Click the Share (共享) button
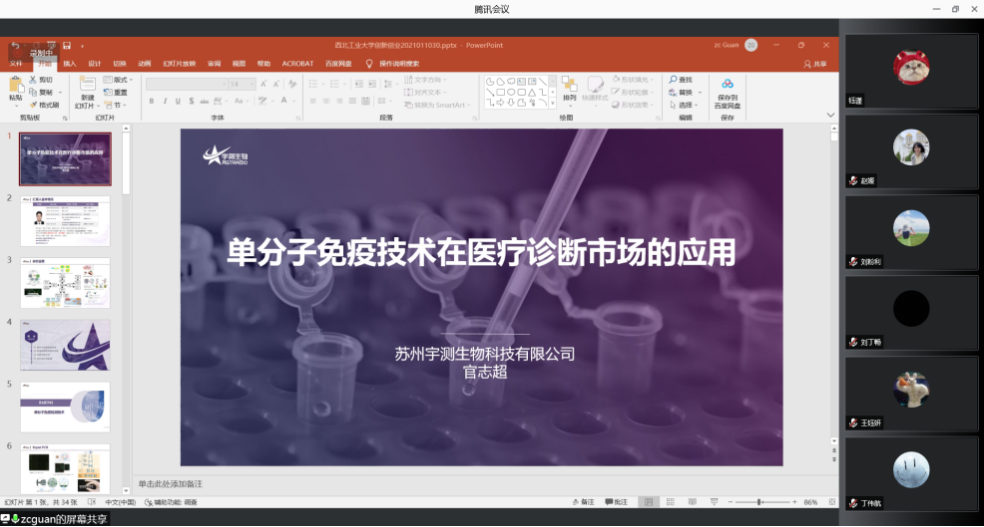984x527 pixels. pos(815,63)
